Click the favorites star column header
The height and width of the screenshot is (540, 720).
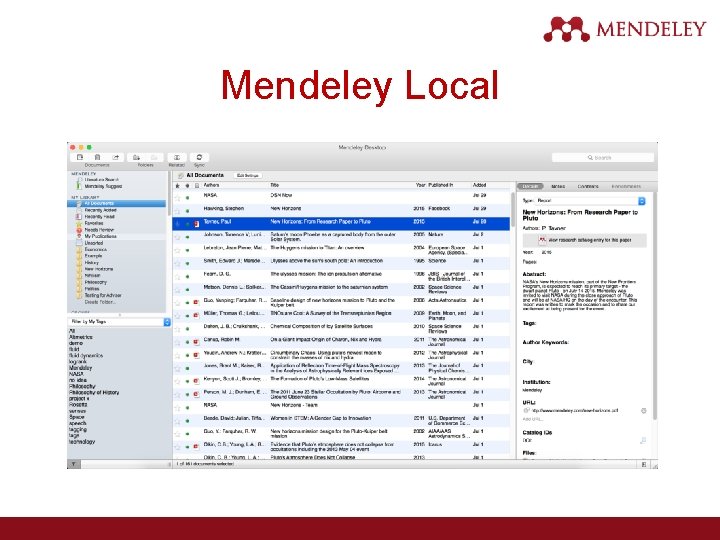coord(178,186)
